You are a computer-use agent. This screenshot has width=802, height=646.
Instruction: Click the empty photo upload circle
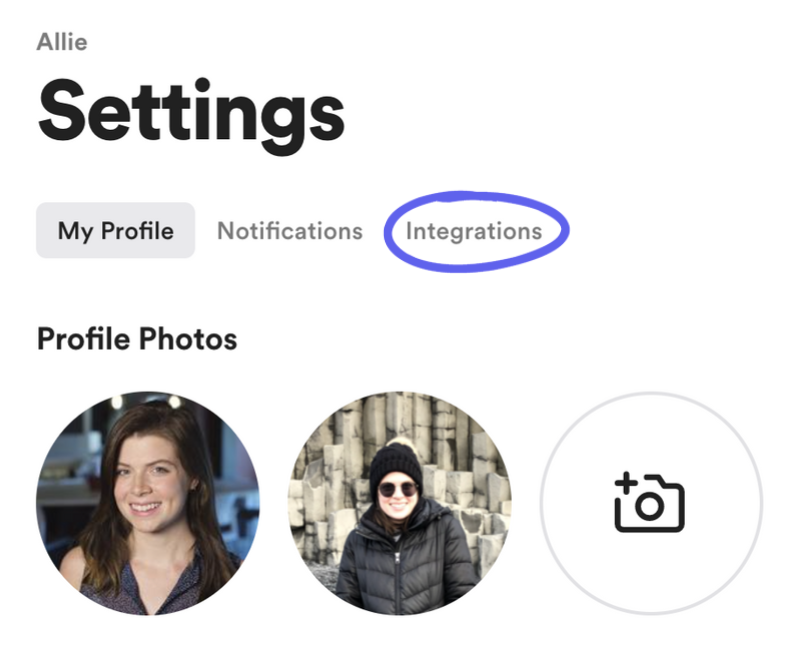[650, 503]
